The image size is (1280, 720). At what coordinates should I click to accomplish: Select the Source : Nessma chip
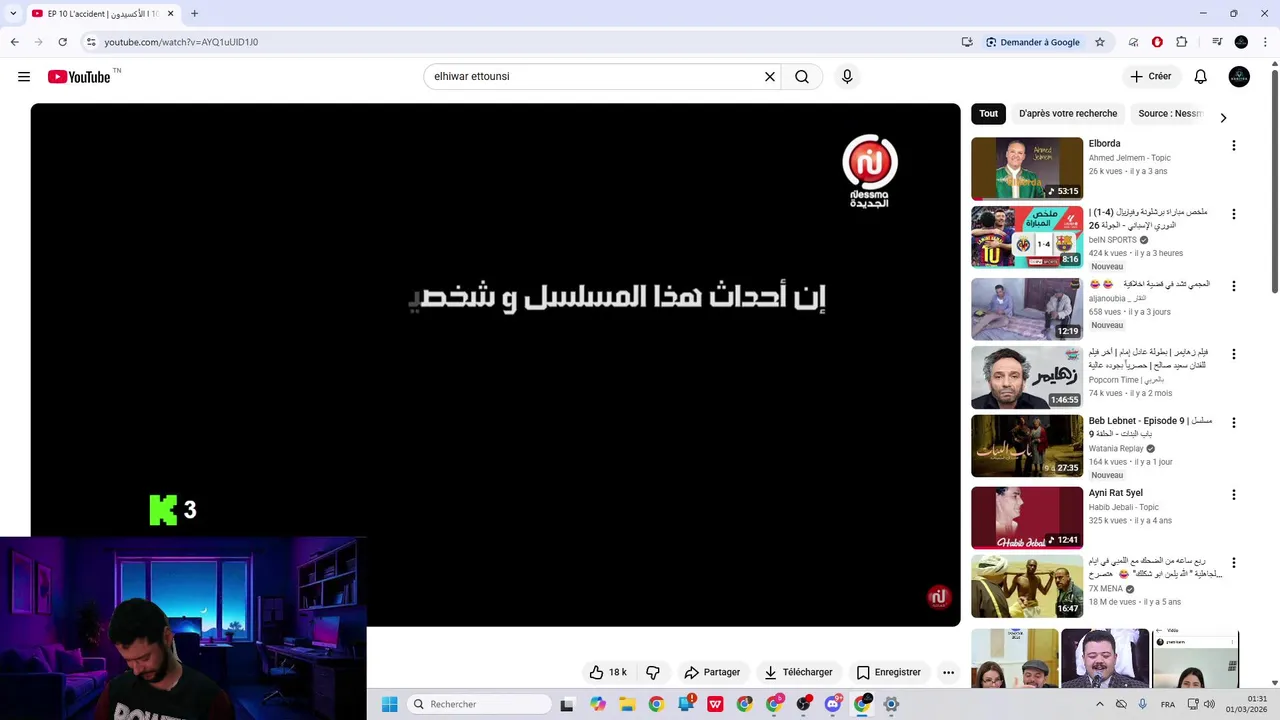[1170, 114]
